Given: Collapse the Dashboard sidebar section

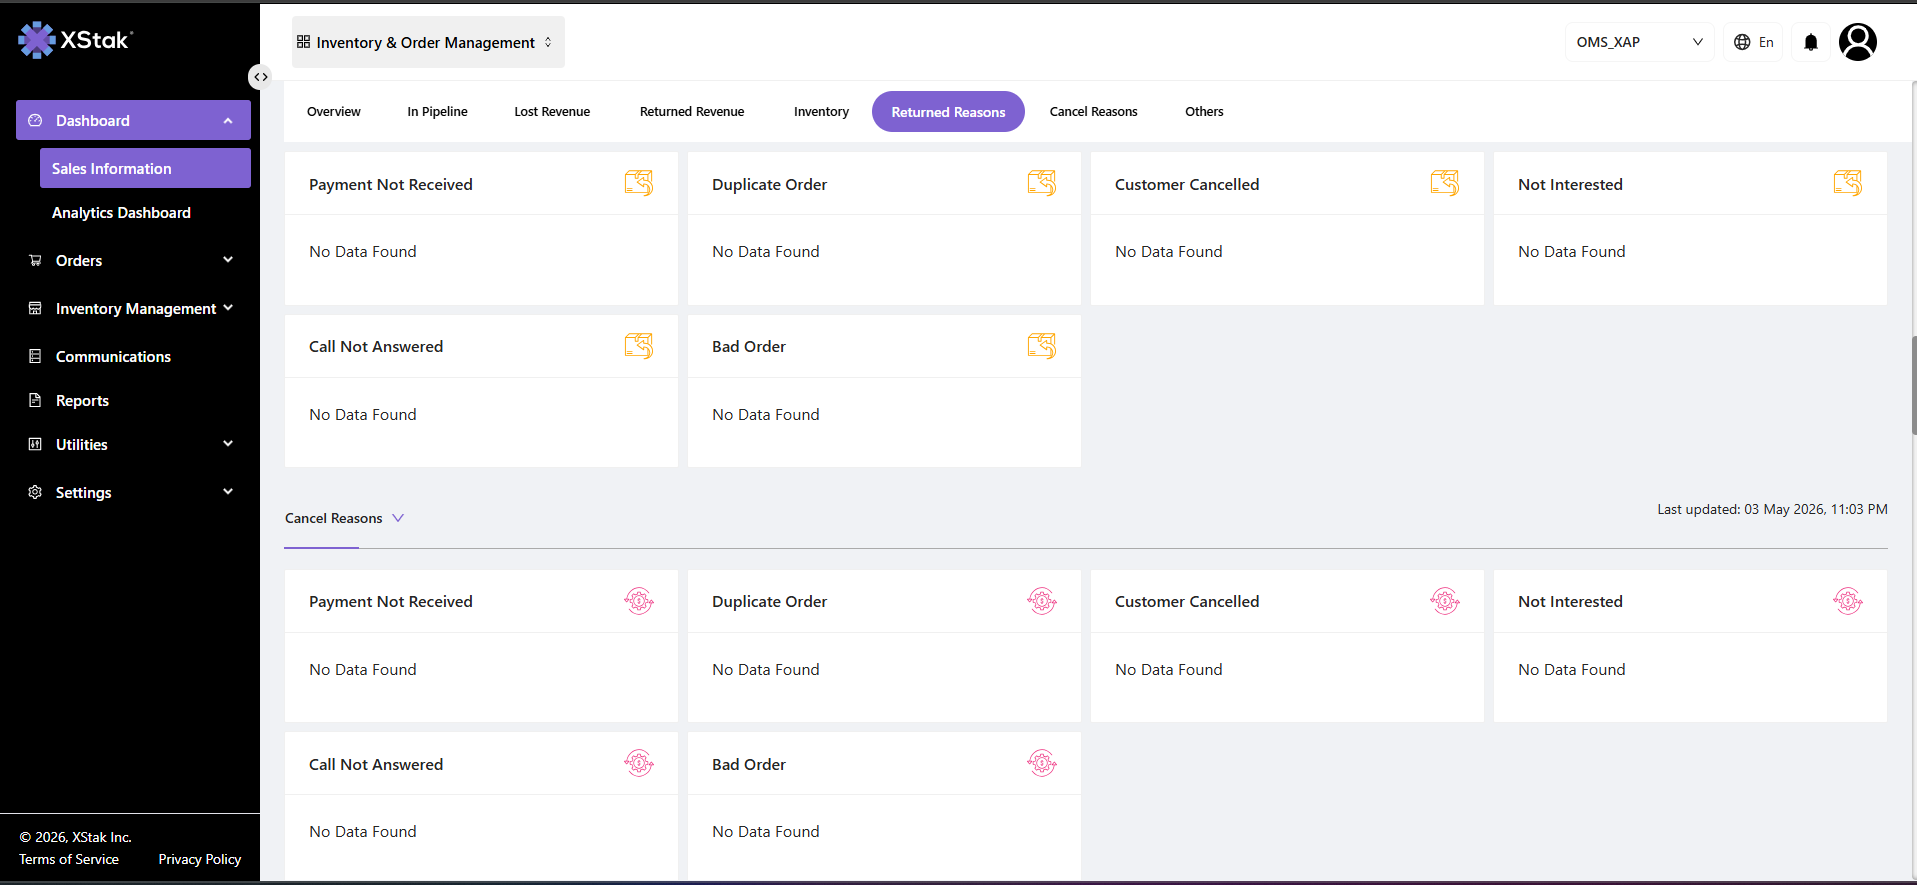Looking at the screenshot, I should pos(228,121).
